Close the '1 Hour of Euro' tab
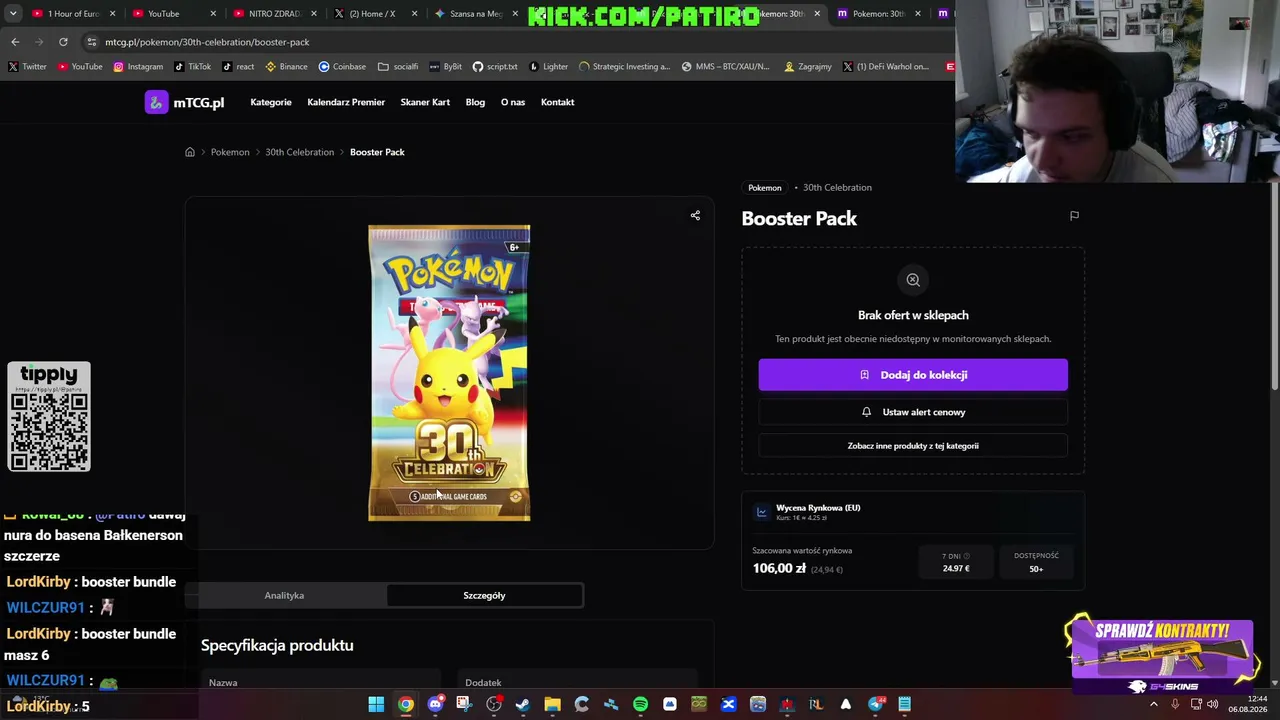The image size is (1280, 720). click(x=112, y=14)
